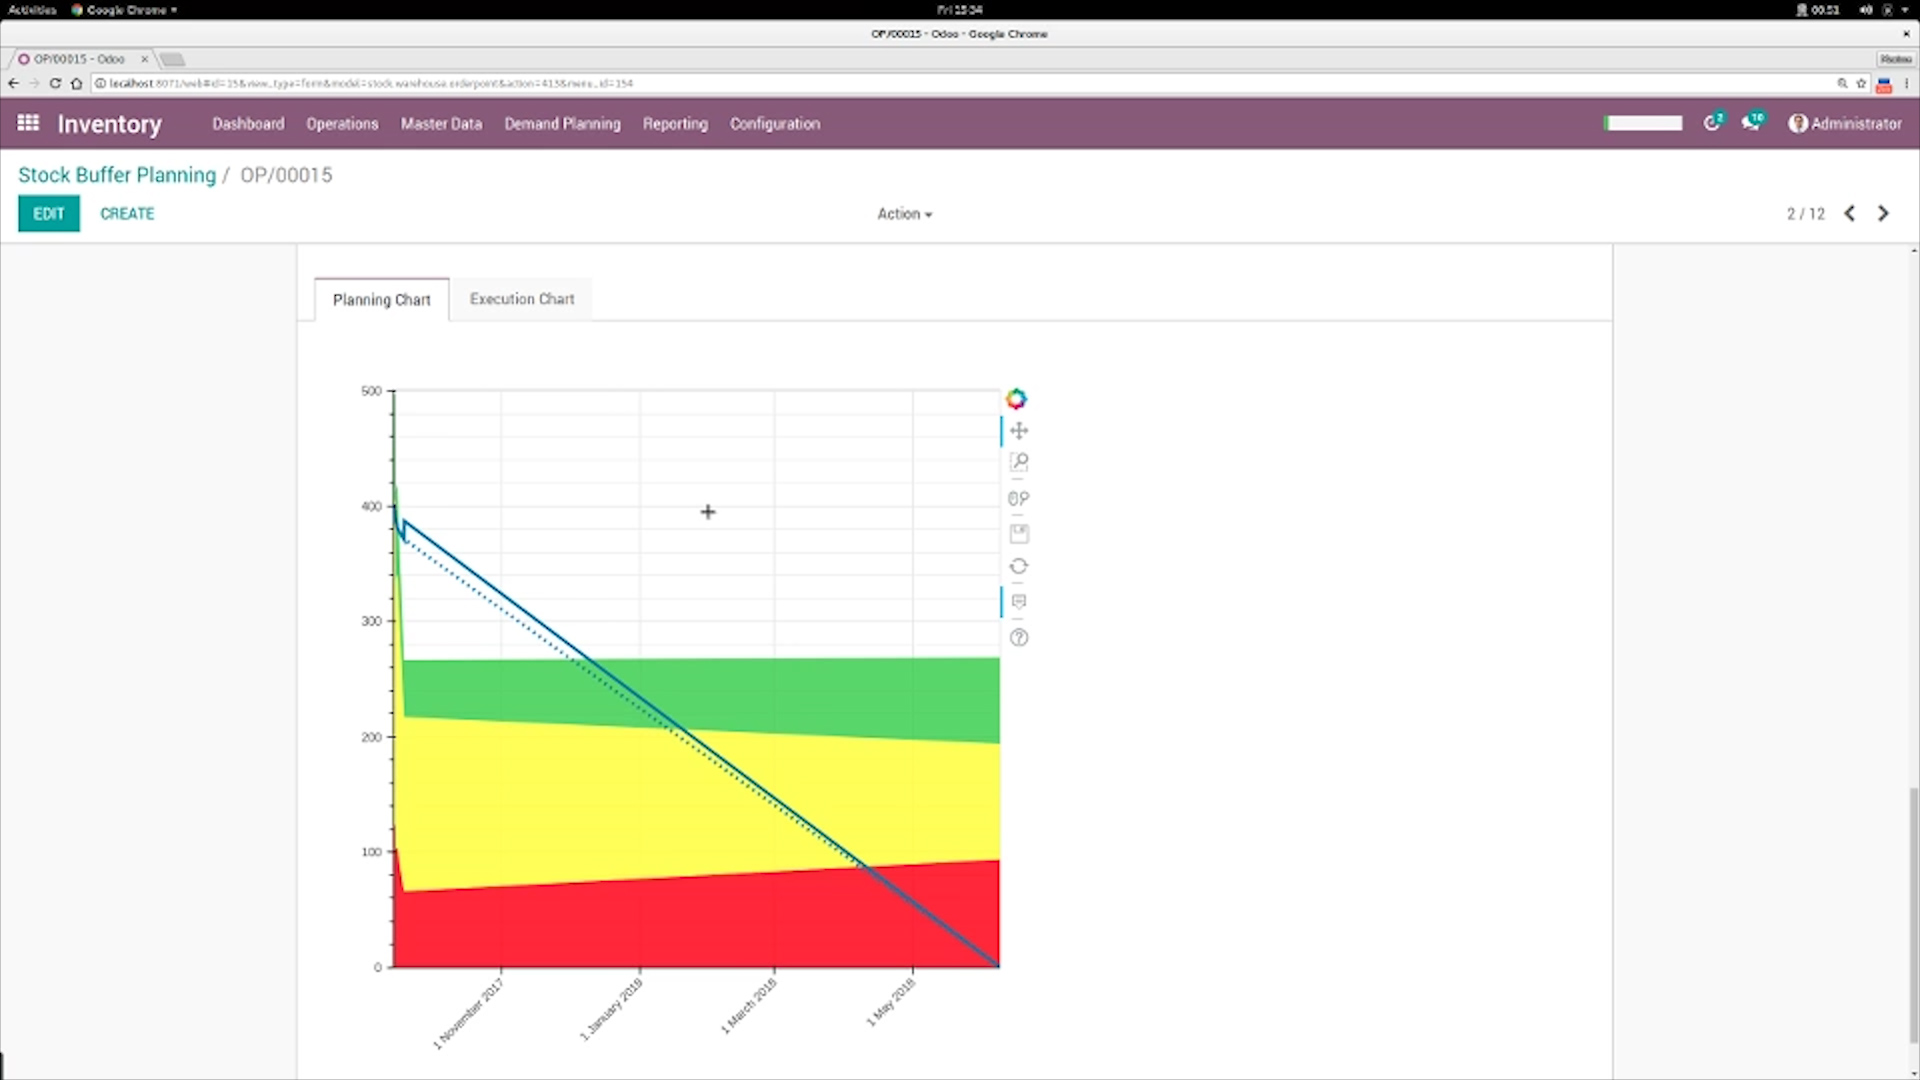The width and height of the screenshot is (1920, 1080).
Task: Open activities clock icon with badge
Action: point(1713,123)
